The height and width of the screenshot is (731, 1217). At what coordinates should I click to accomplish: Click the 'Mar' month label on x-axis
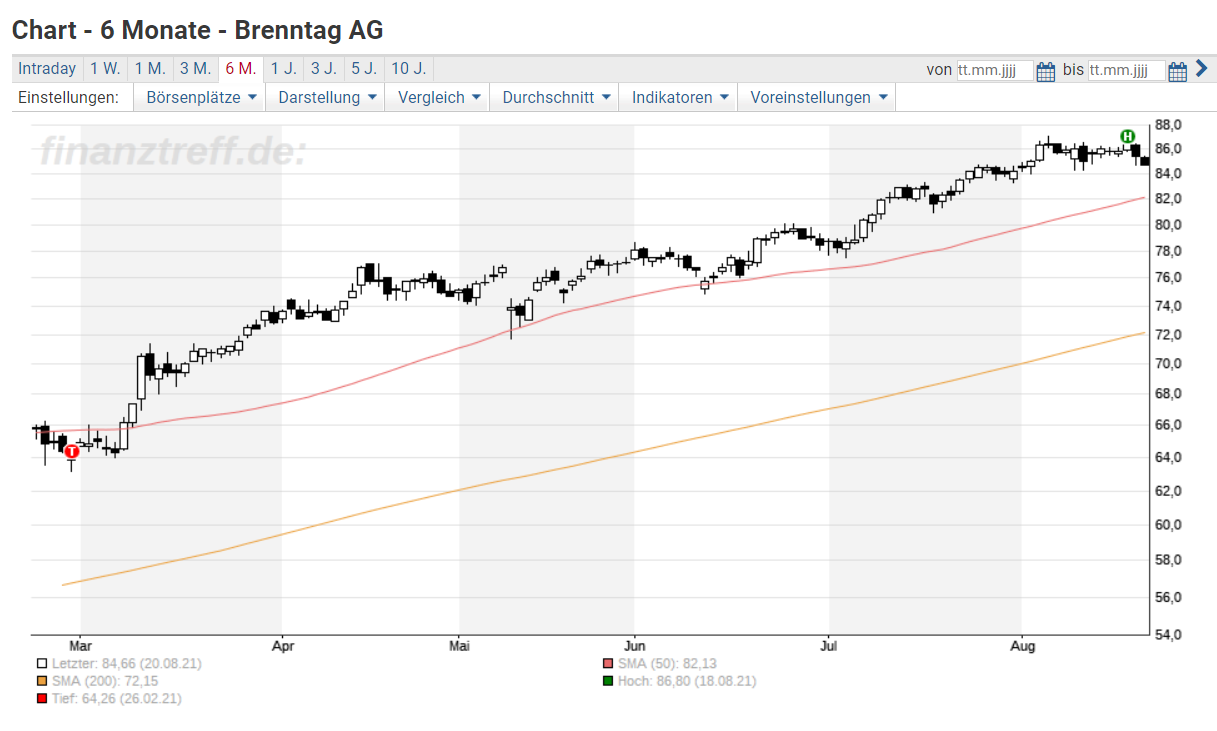(80, 646)
